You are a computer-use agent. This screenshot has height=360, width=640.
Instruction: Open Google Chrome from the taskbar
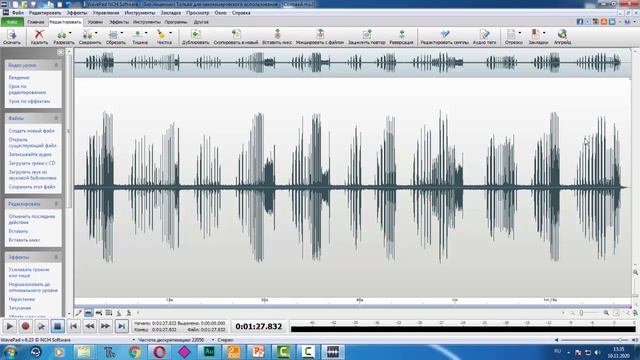135,351
